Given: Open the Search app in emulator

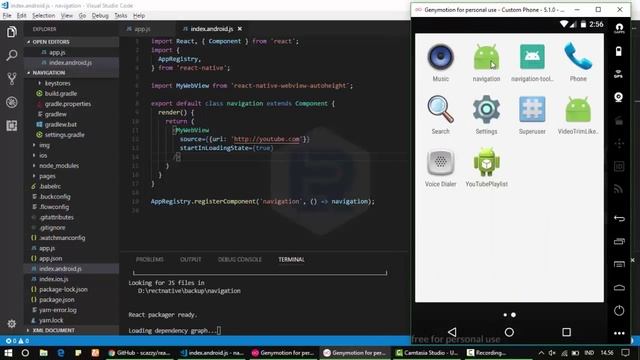Looking at the screenshot, I should coord(440,115).
